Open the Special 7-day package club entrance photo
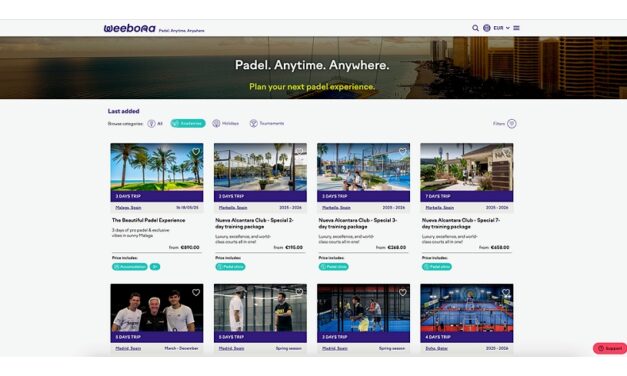 point(467,167)
